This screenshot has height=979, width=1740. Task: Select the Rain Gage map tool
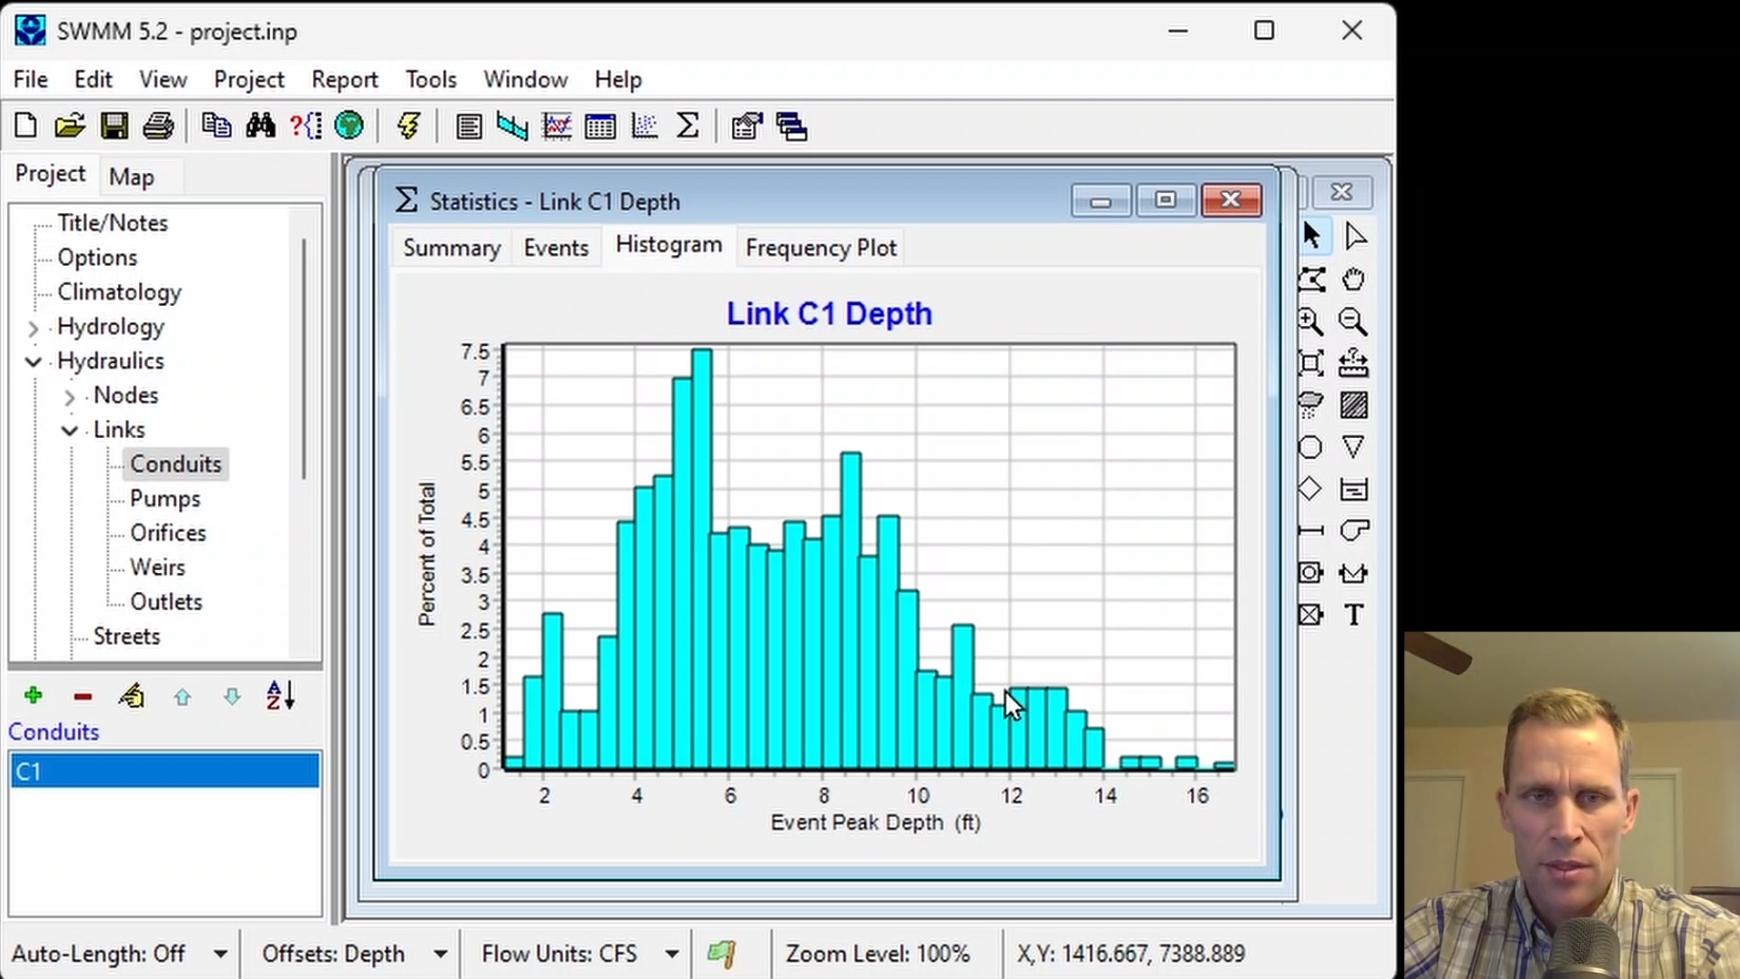[x=1310, y=405]
